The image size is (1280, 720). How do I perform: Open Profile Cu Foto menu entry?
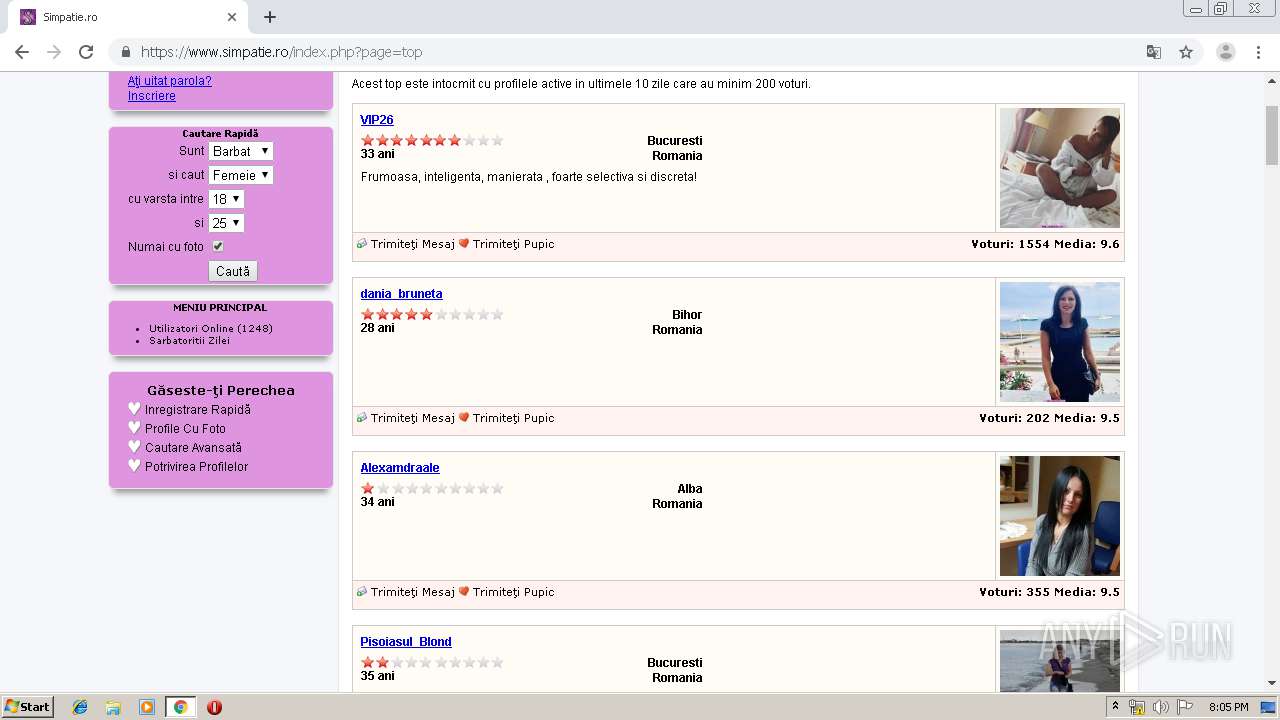point(185,428)
